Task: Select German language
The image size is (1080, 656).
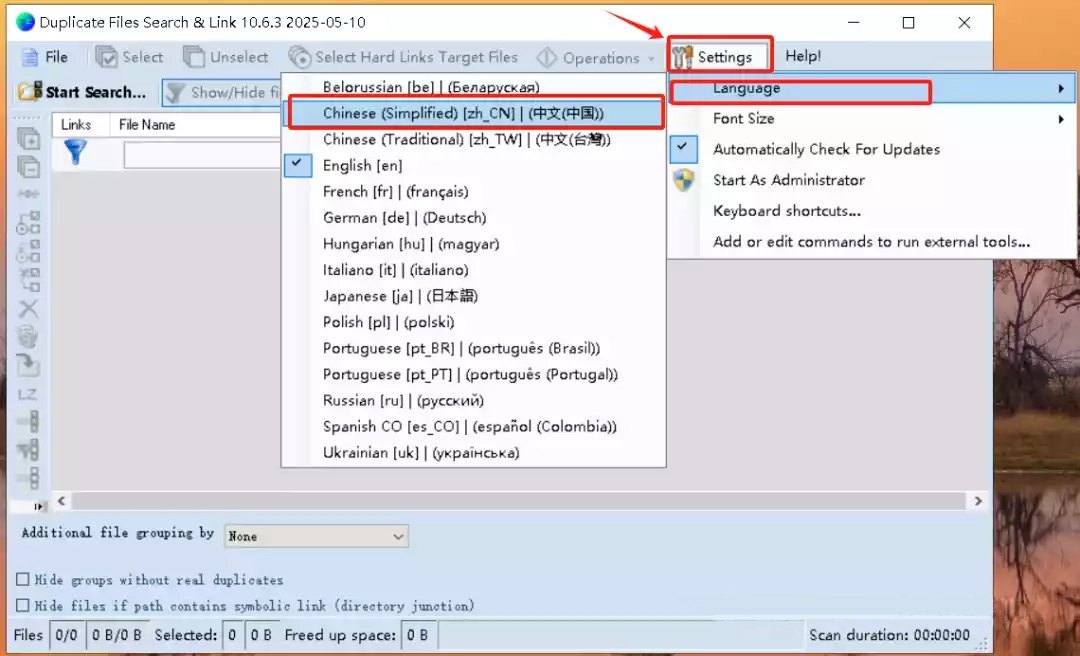Action: (x=474, y=218)
